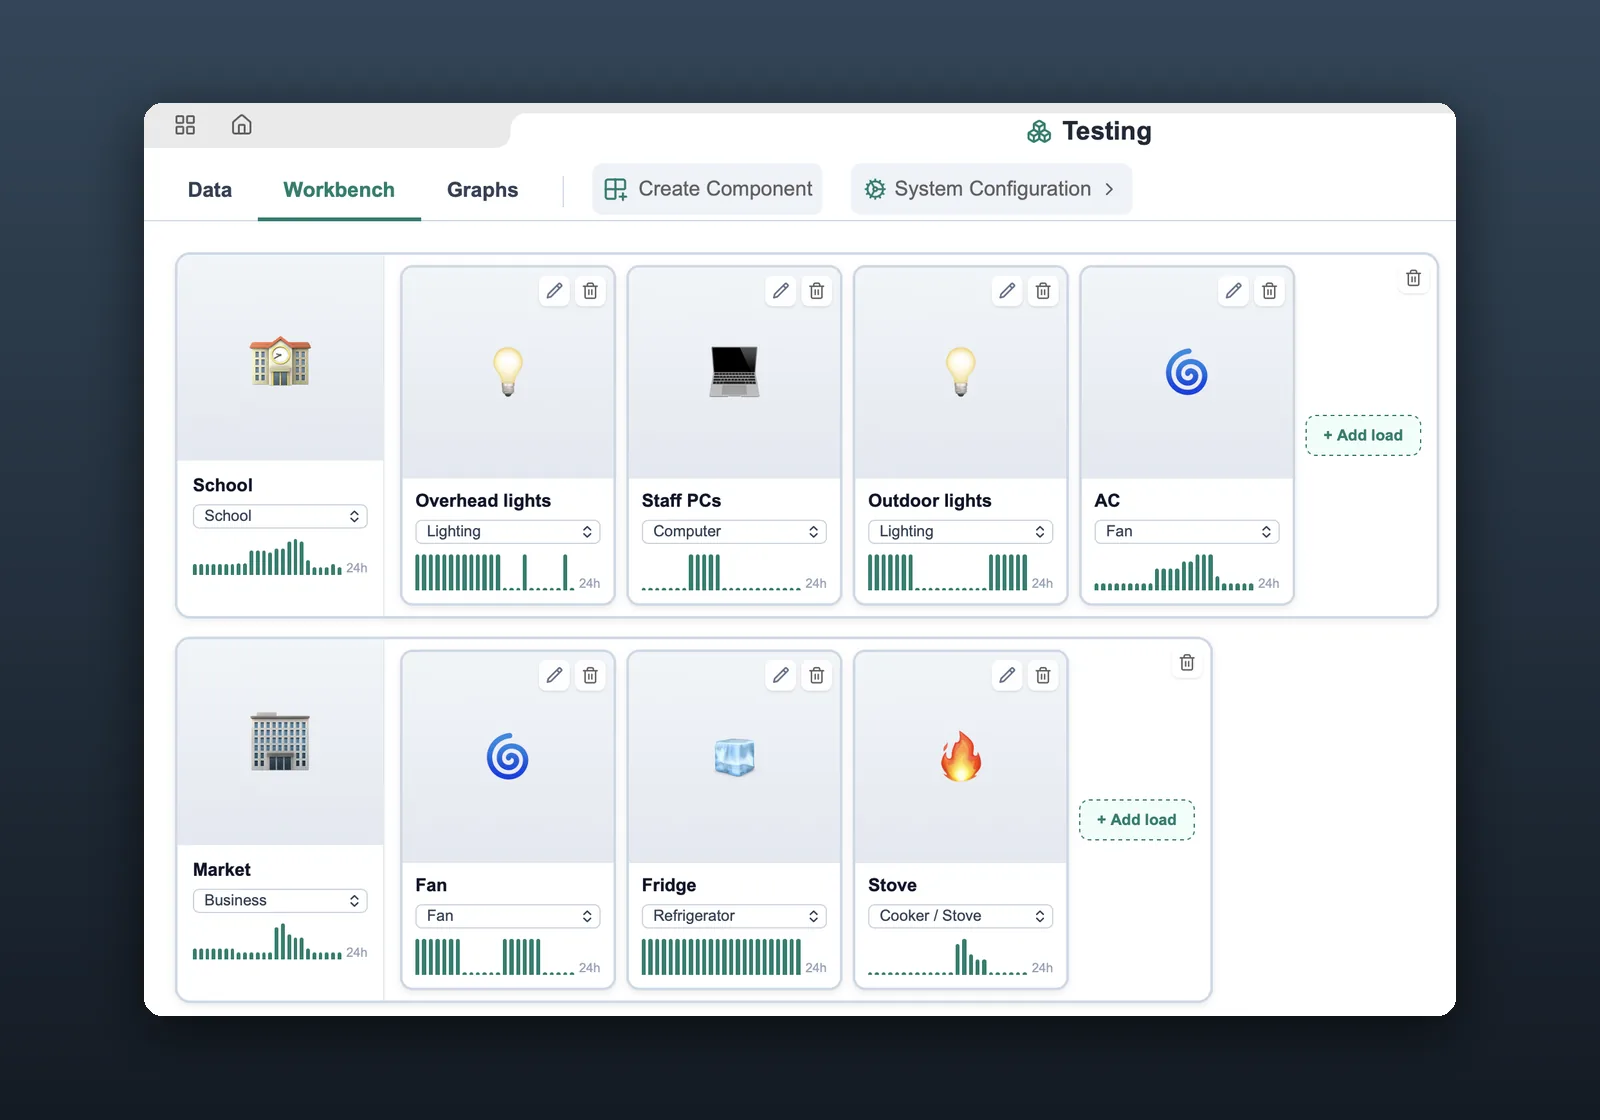Edit the Market Fan load

(x=554, y=676)
